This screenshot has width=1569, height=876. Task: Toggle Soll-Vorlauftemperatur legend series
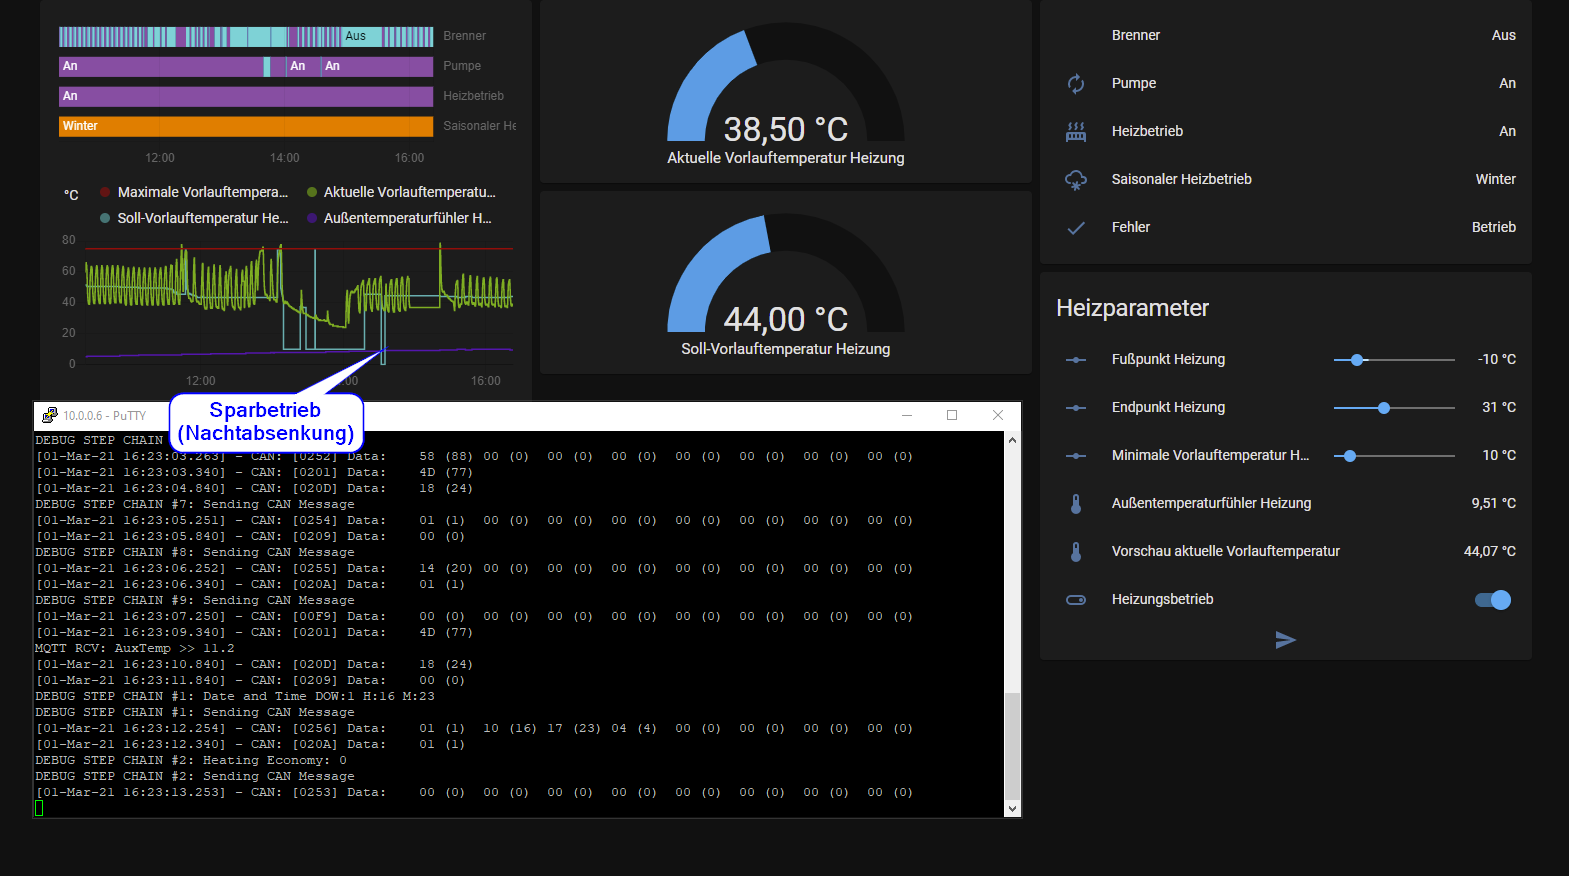pos(194,218)
